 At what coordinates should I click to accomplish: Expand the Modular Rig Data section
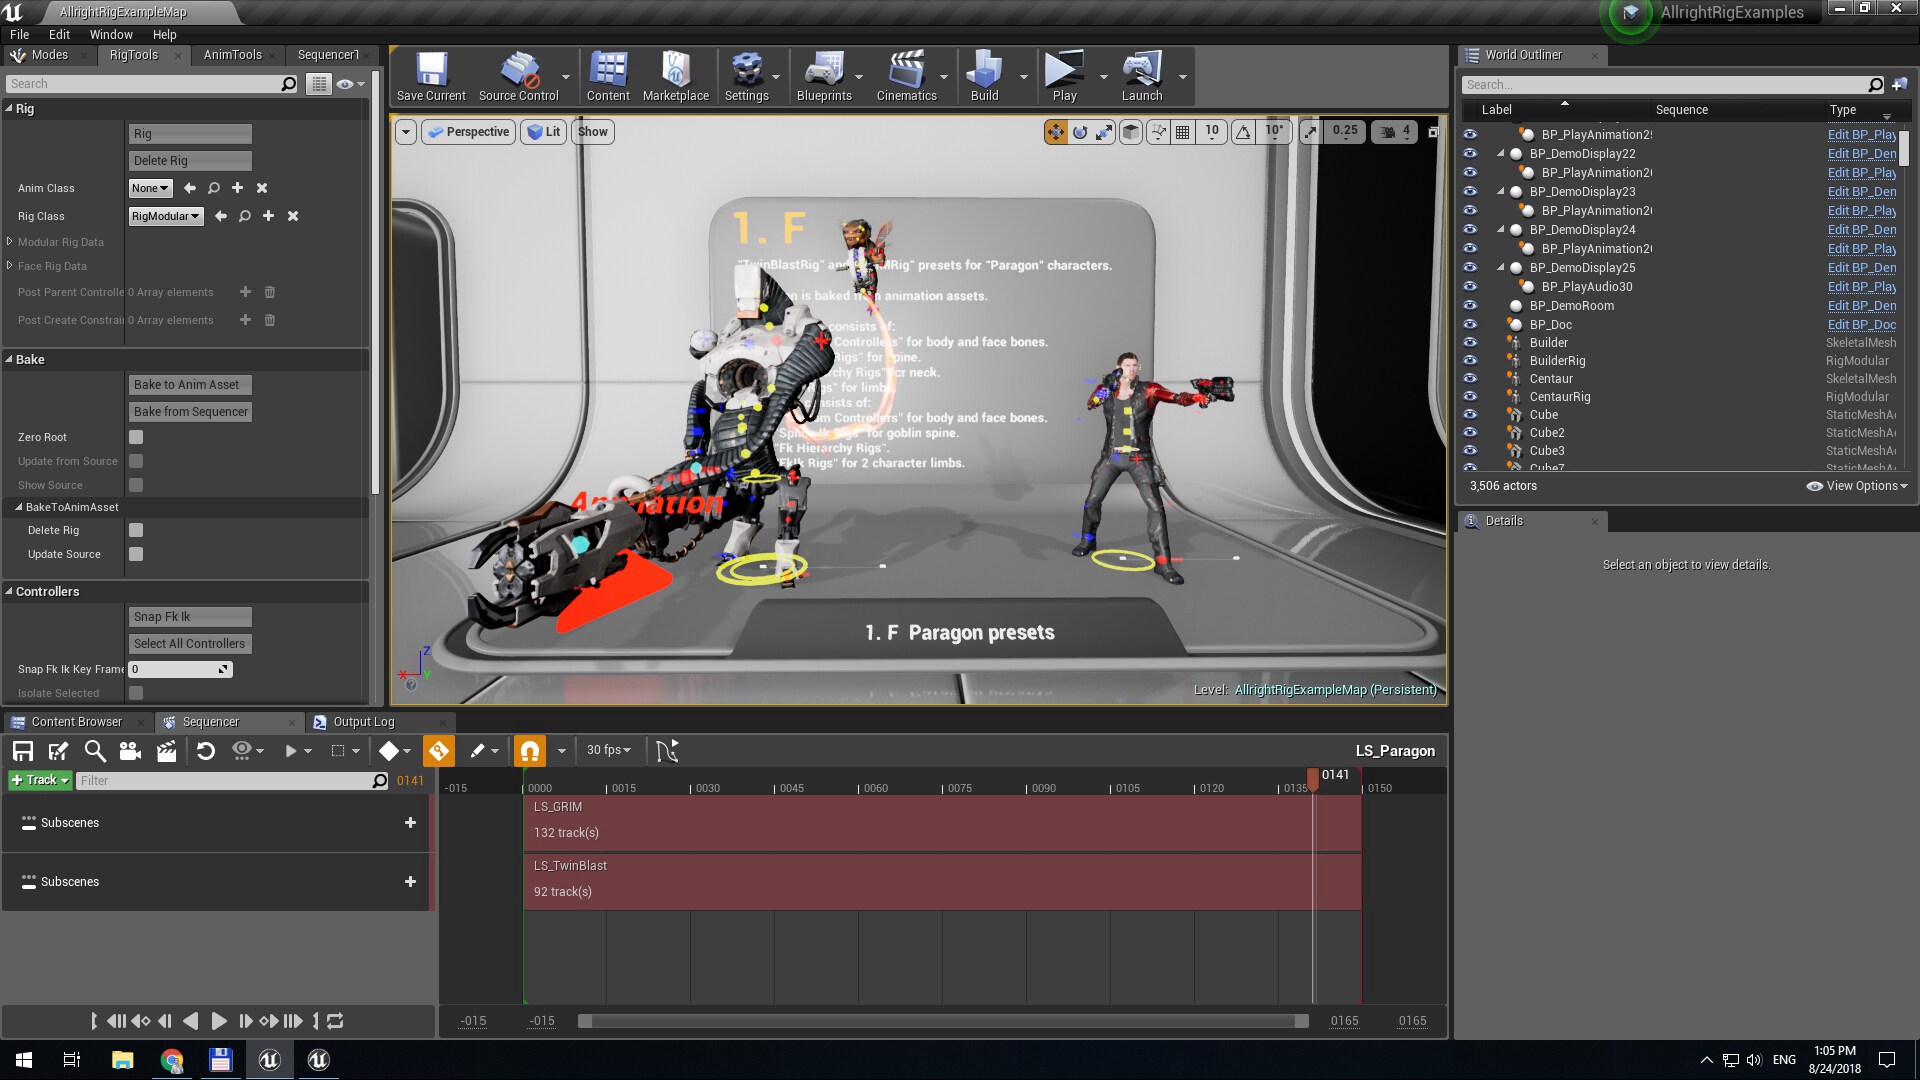click(x=10, y=242)
